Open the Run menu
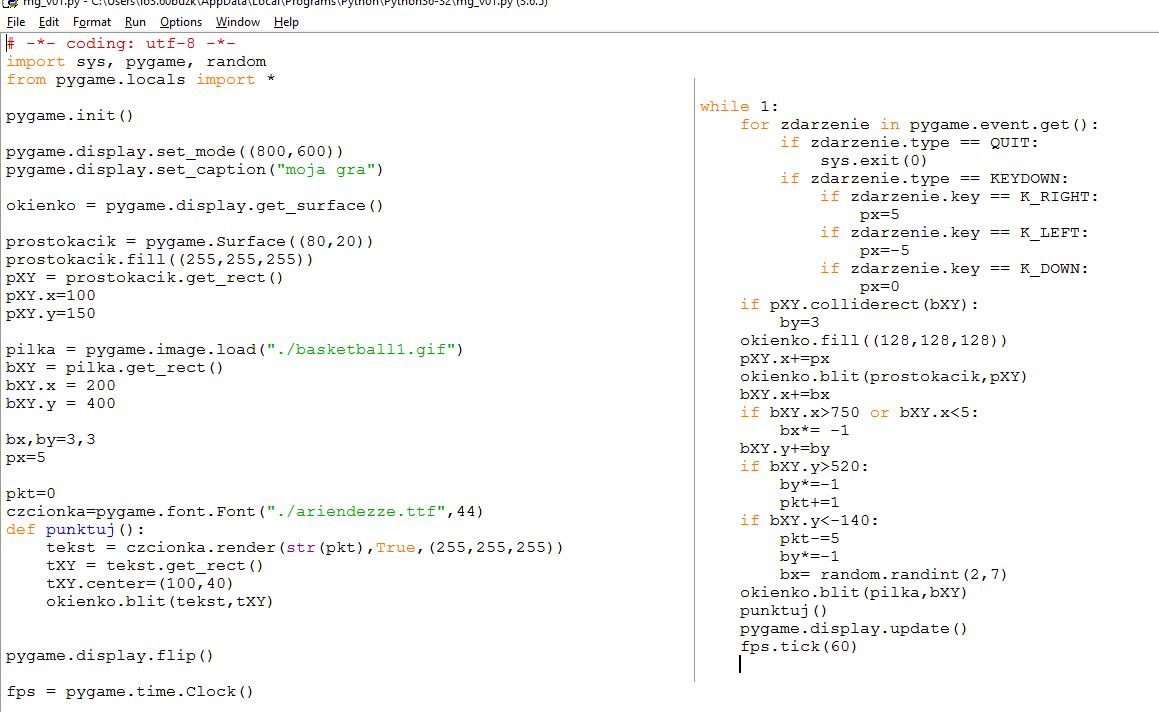 [x=135, y=22]
